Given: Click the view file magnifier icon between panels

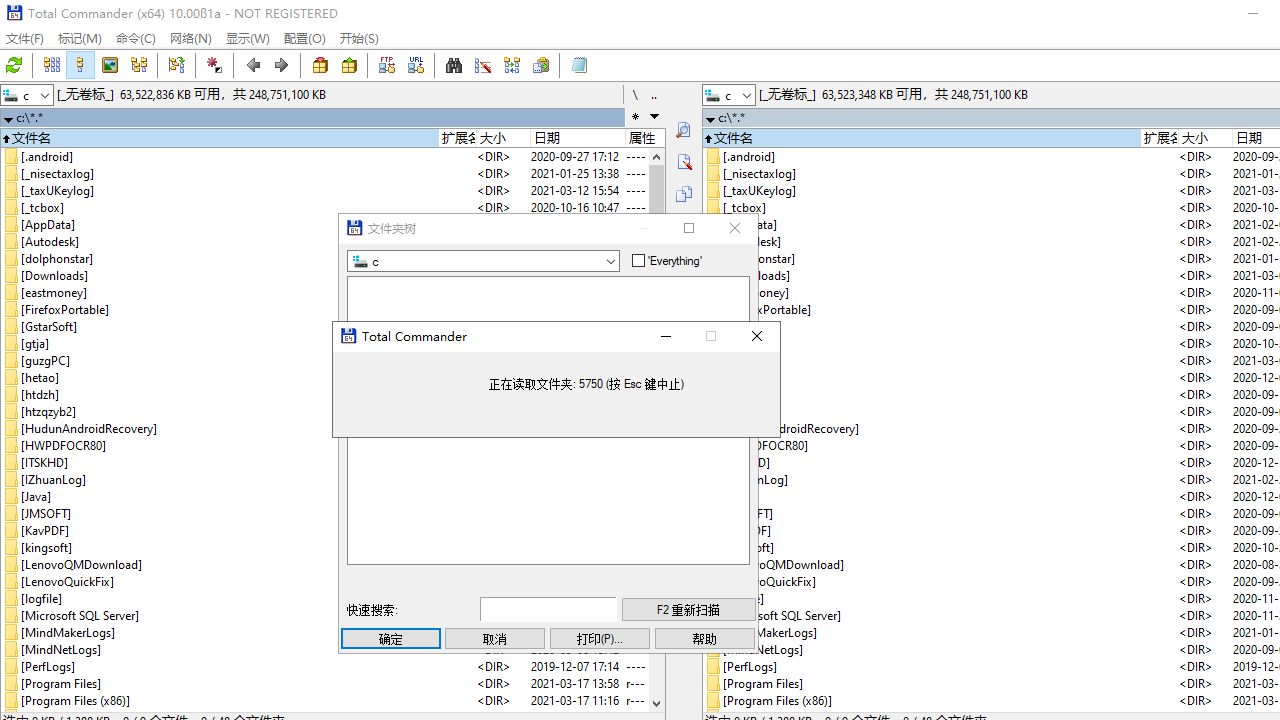Looking at the screenshot, I should pos(684,131).
